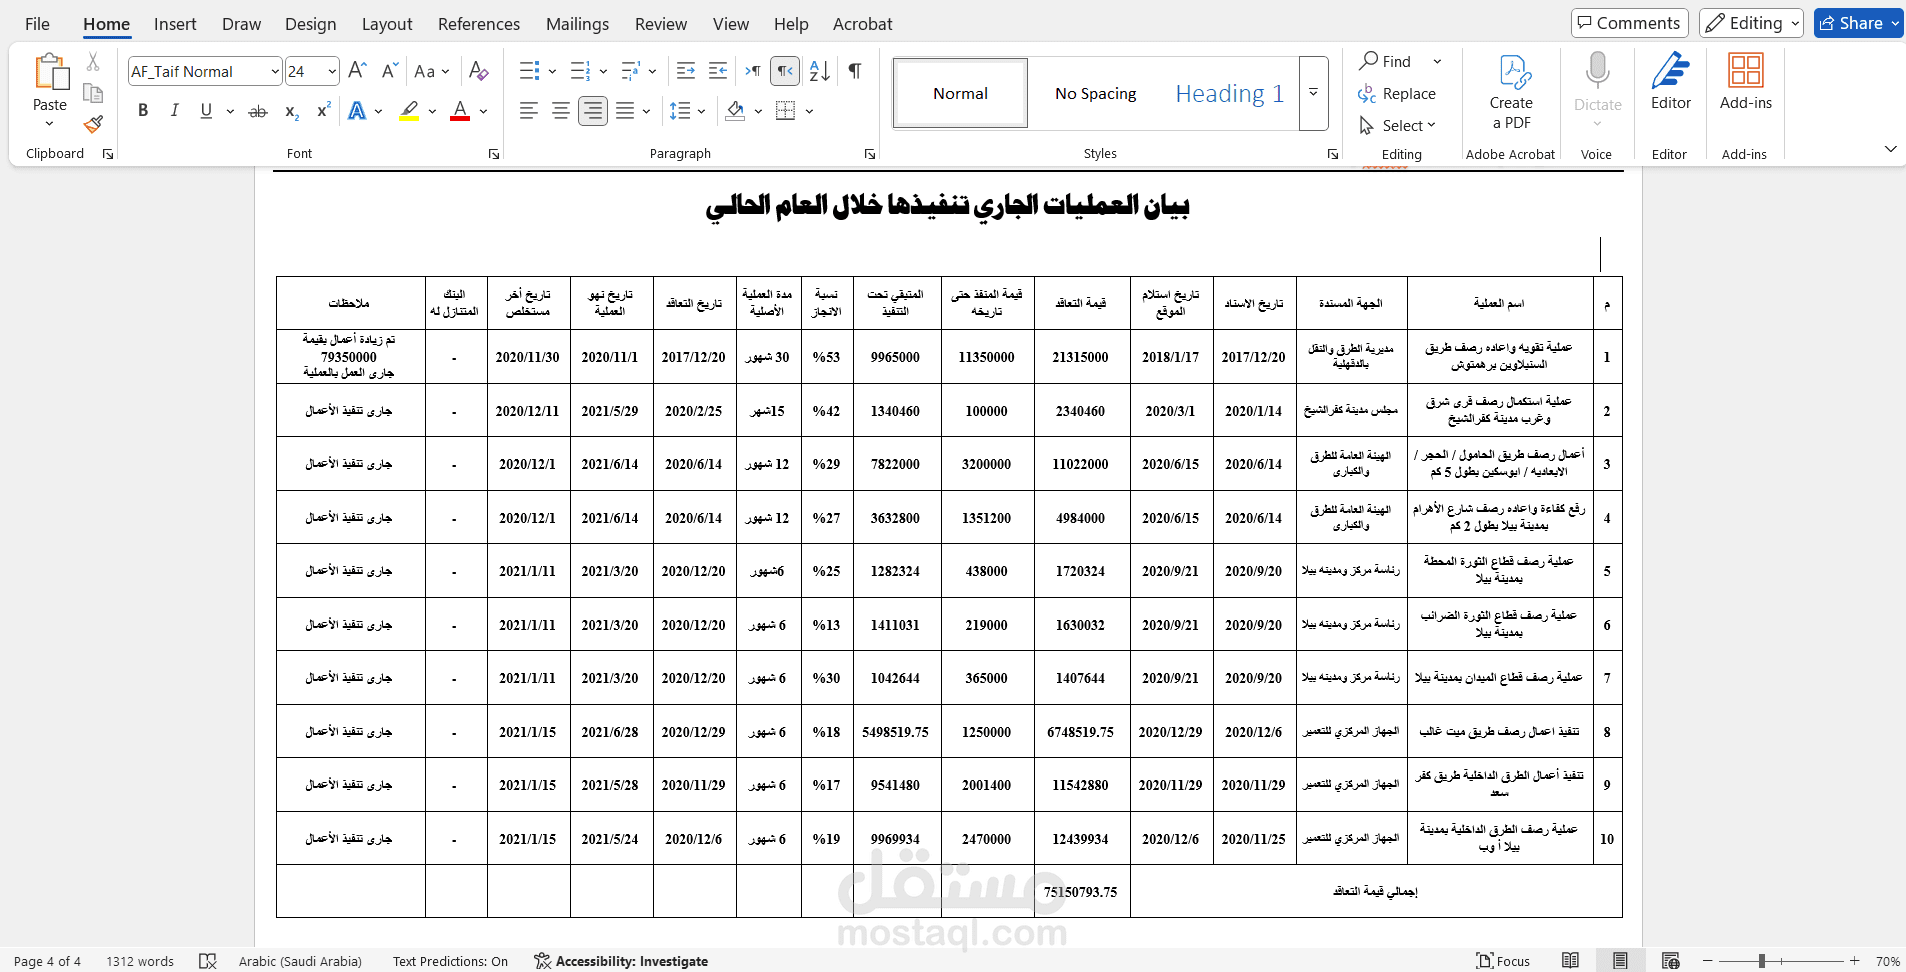
Task: Apply superscript formatting
Action: pos(323,111)
